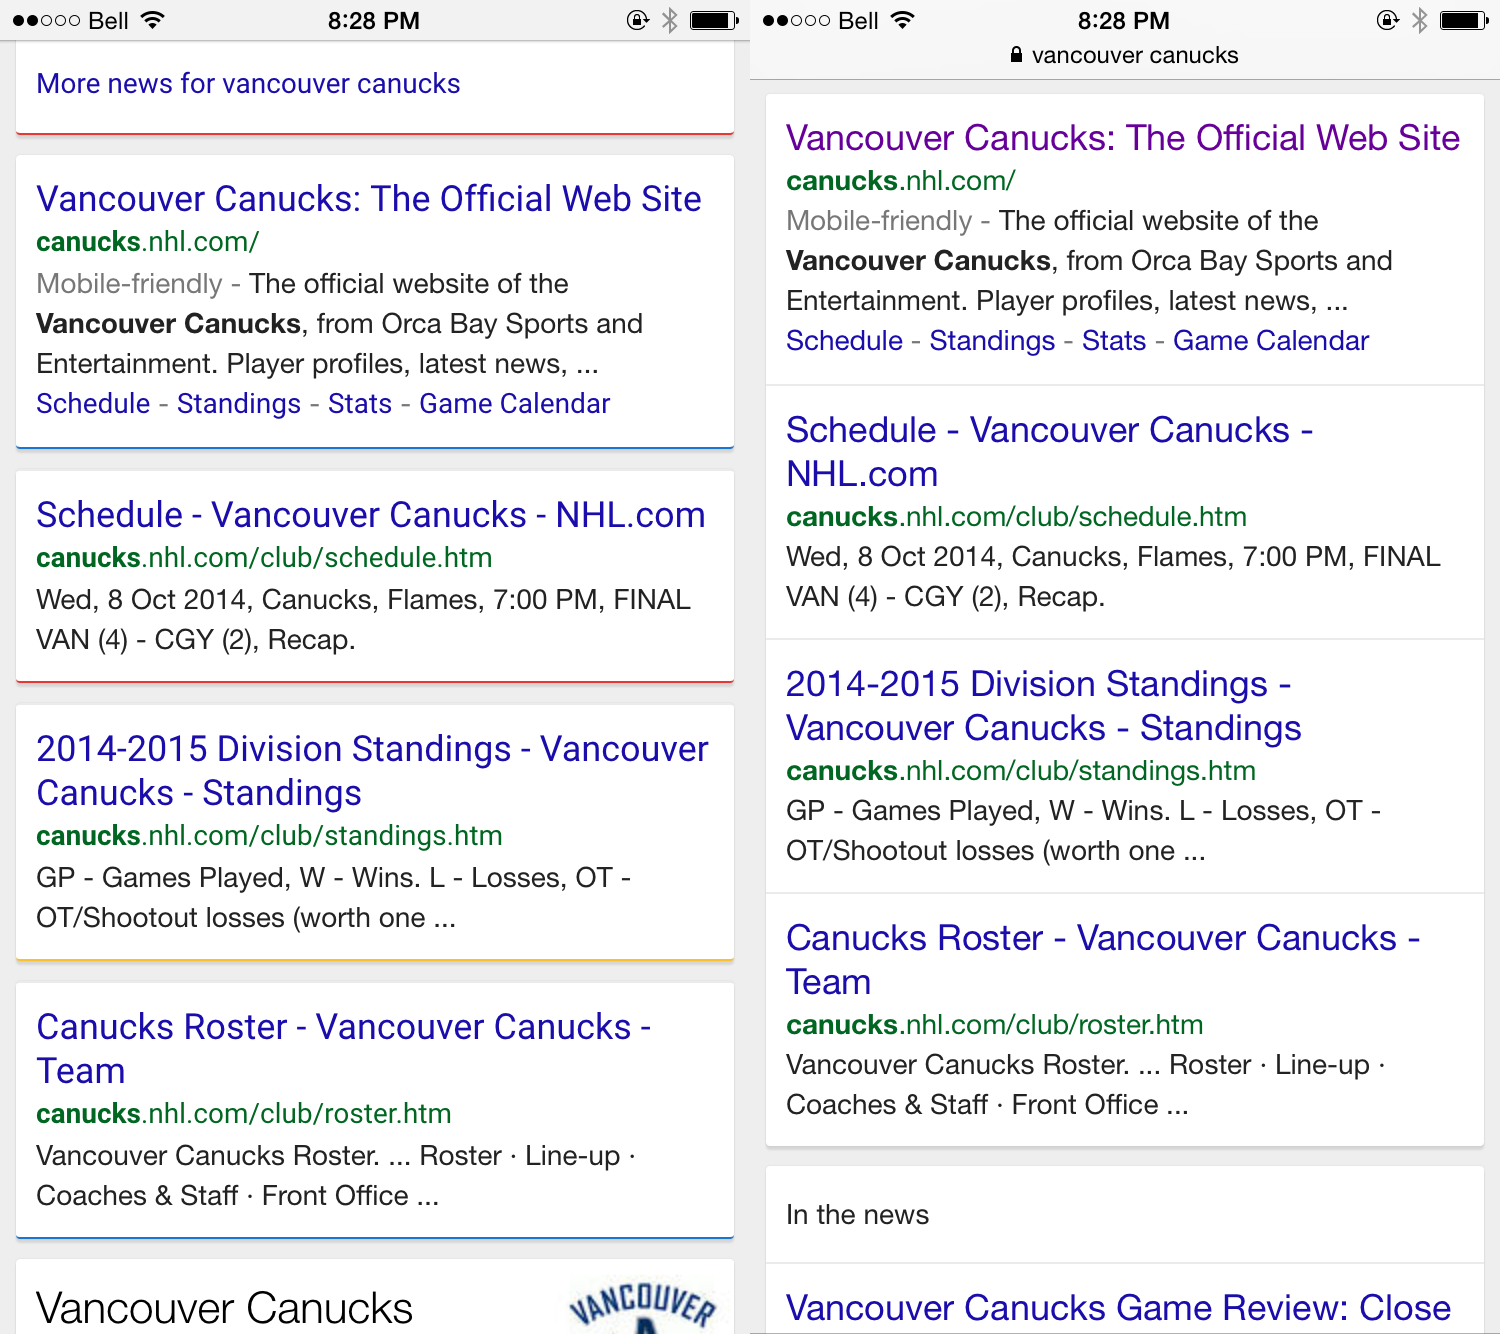Open the purple visited Official Web Site link
This screenshot has height=1334, width=1500.
[x=1122, y=138]
